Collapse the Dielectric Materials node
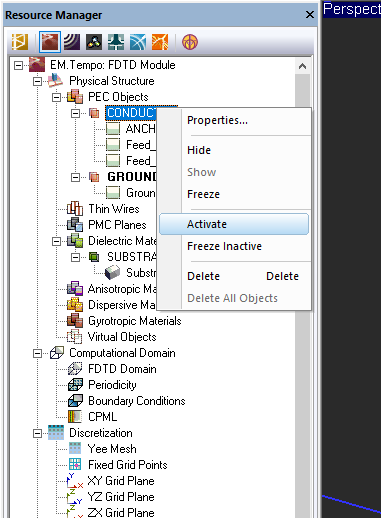This screenshot has height=518, width=381. (57, 241)
